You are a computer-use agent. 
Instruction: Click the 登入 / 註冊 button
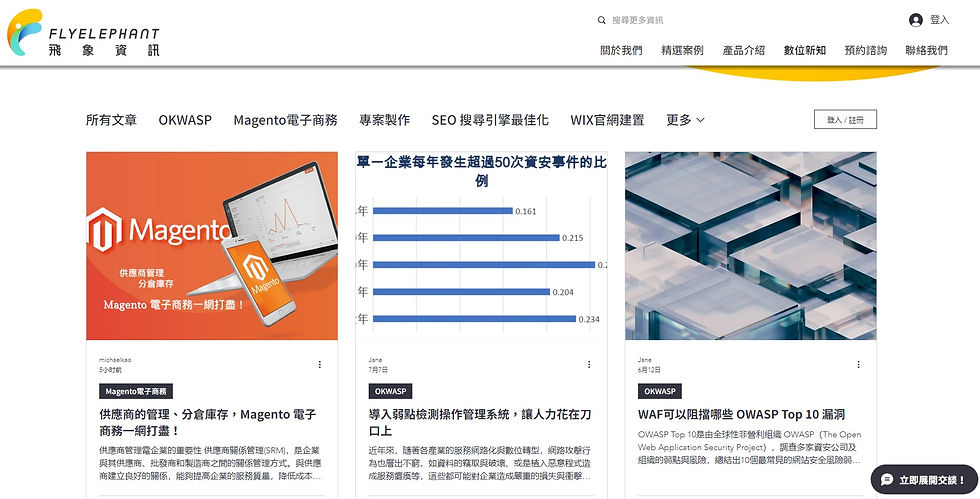845,119
